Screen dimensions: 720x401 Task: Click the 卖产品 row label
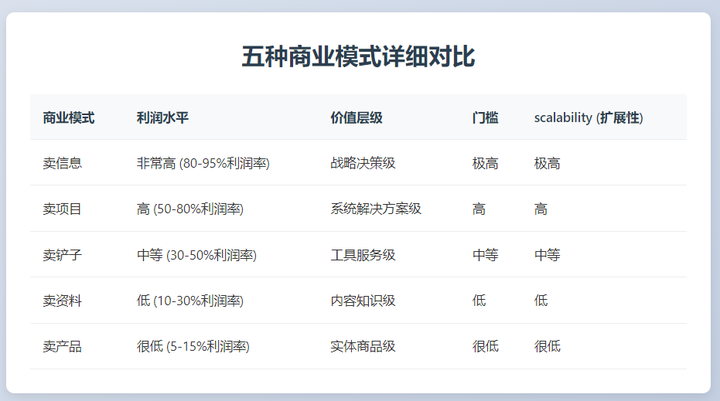[x=62, y=346]
